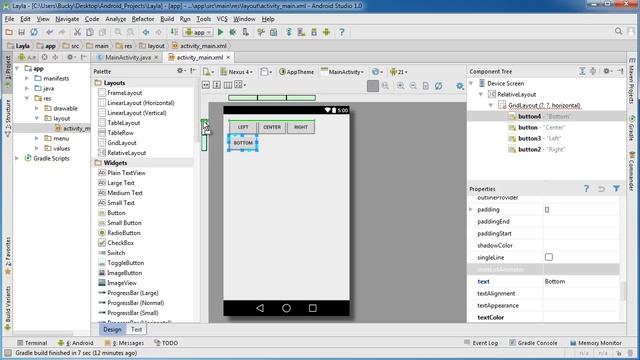Click the Back navigation arrow icon
The width and height of the screenshot is (640, 360).
tap(146, 32)
